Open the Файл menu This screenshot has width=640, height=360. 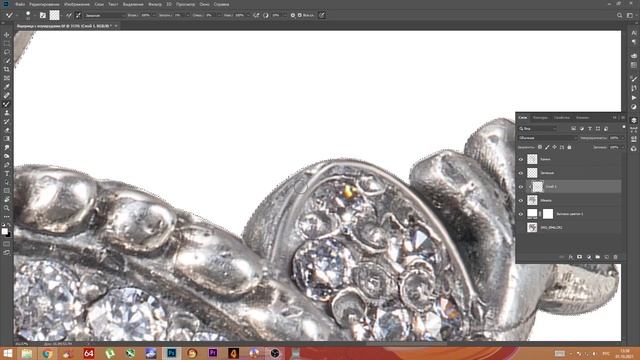click(x=20, y=4)
